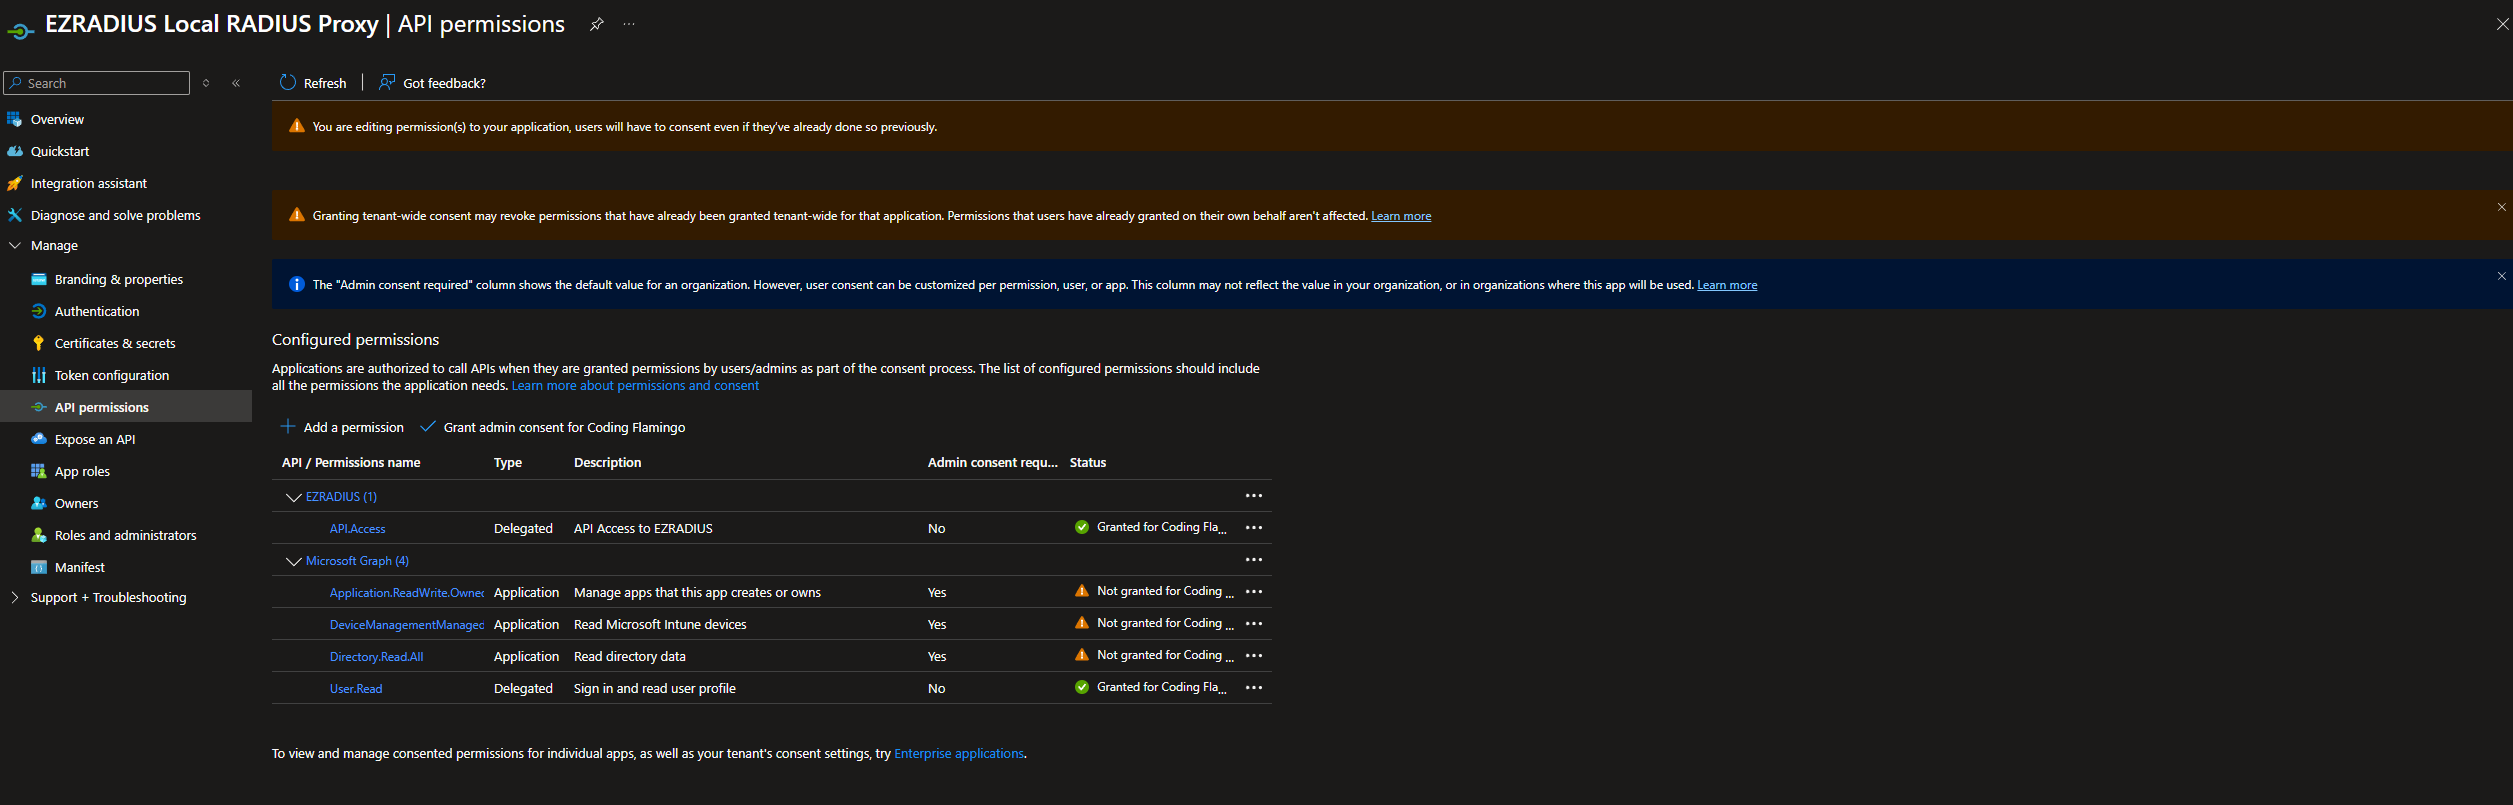Viewport: 2513px width, 805px height.
Task: Click 'Granted for Coding Fla...' status on API.Access row
Action: [x=1161, y=527]
